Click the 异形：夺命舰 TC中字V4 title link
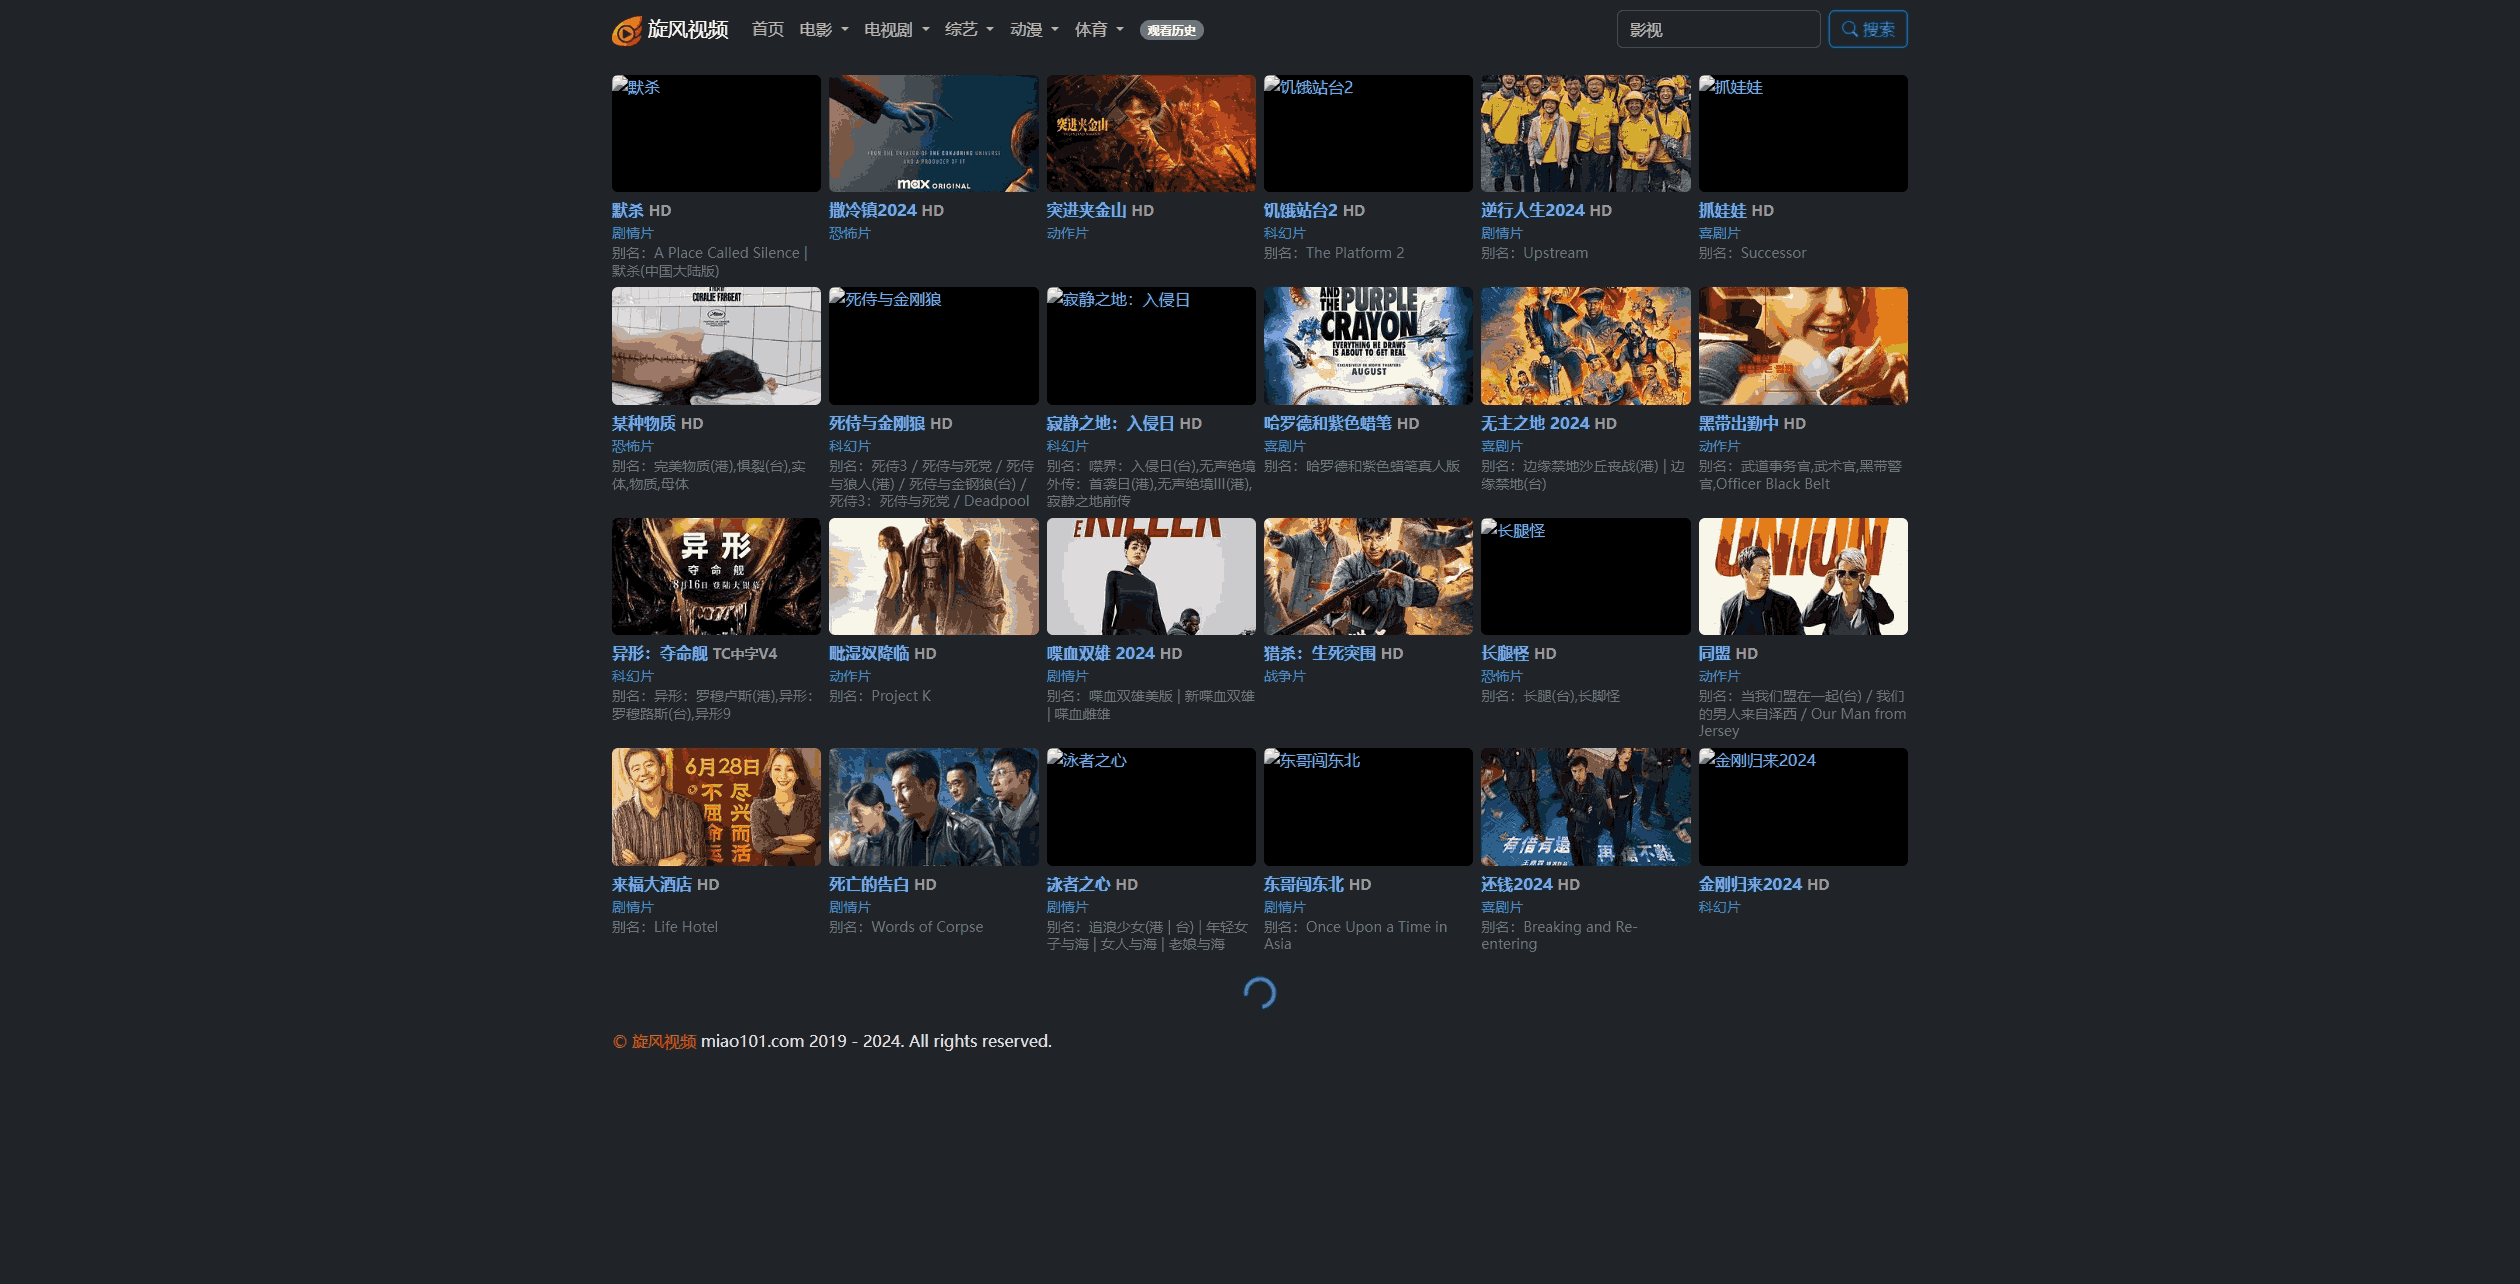 click(694, 653)
